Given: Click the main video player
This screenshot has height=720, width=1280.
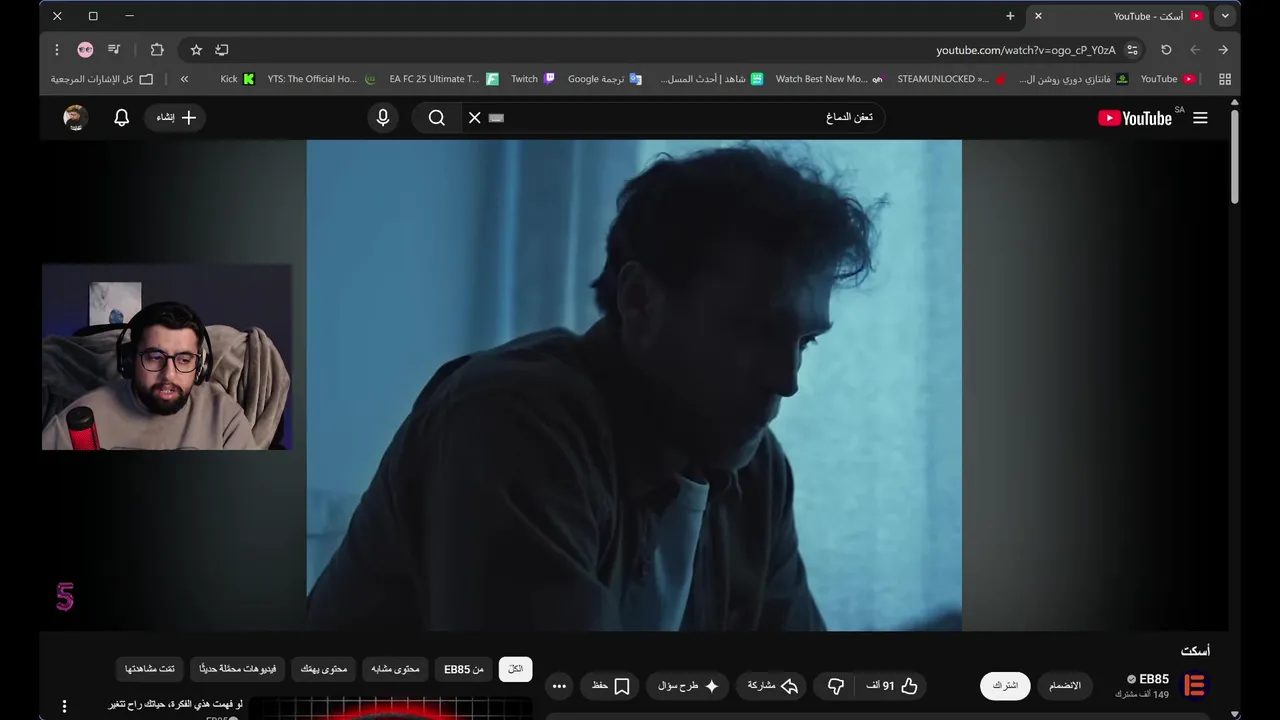Looking at the screenshot, I should [x=634, y=385].
